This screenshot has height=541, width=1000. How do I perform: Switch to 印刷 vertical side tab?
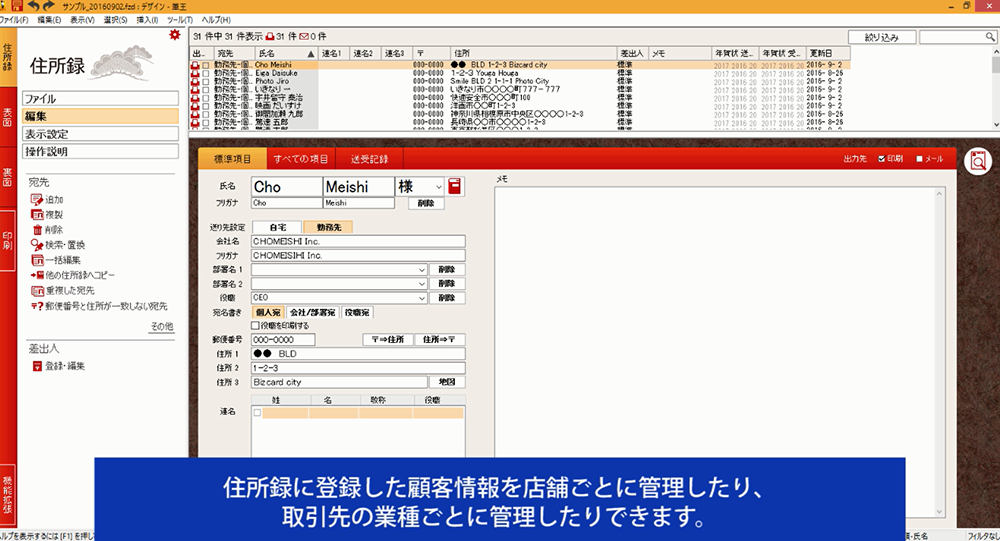pos(8,241)
